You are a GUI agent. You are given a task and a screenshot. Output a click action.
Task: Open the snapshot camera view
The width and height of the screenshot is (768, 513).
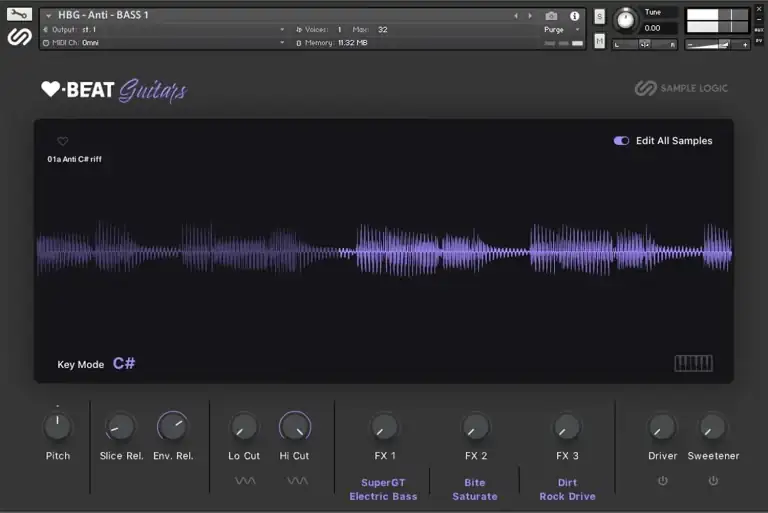pos(551,16)
